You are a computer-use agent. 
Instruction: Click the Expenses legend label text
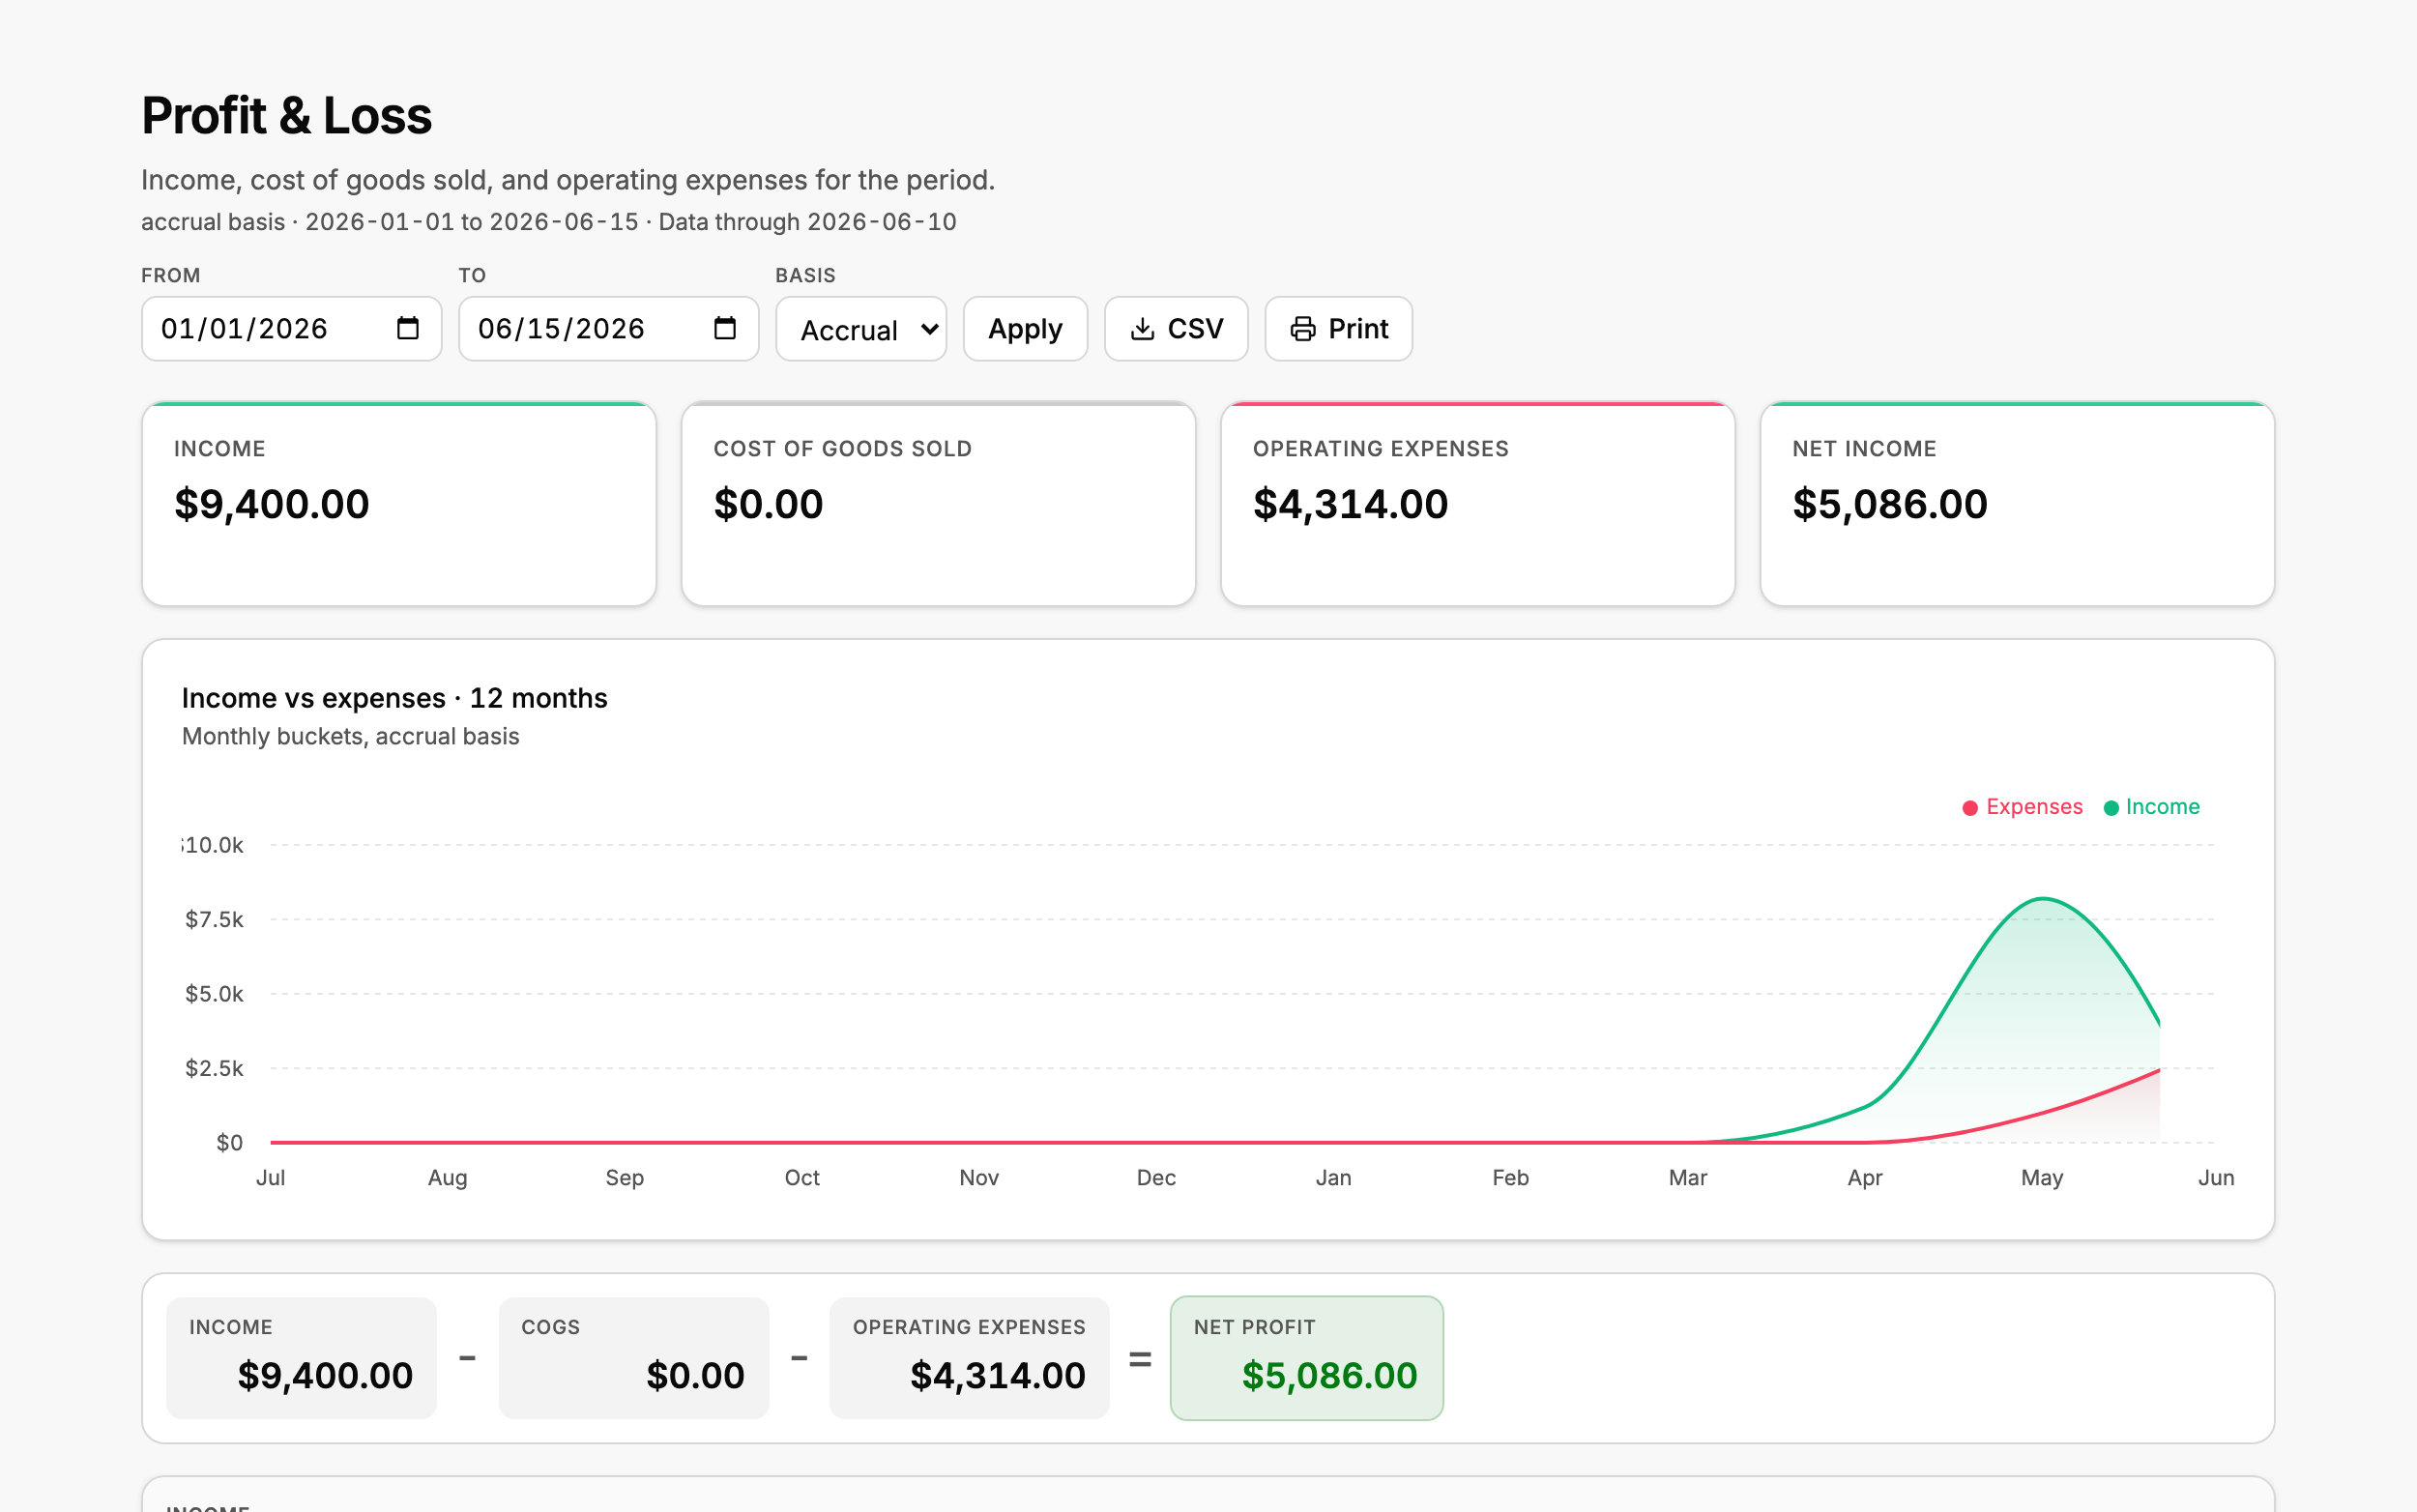point(2033,807)
